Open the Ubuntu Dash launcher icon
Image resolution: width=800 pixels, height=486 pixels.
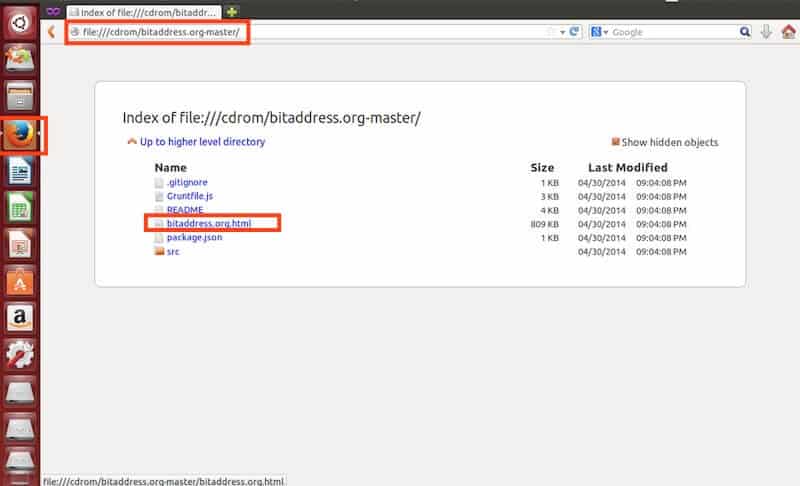tap(19, 22)
